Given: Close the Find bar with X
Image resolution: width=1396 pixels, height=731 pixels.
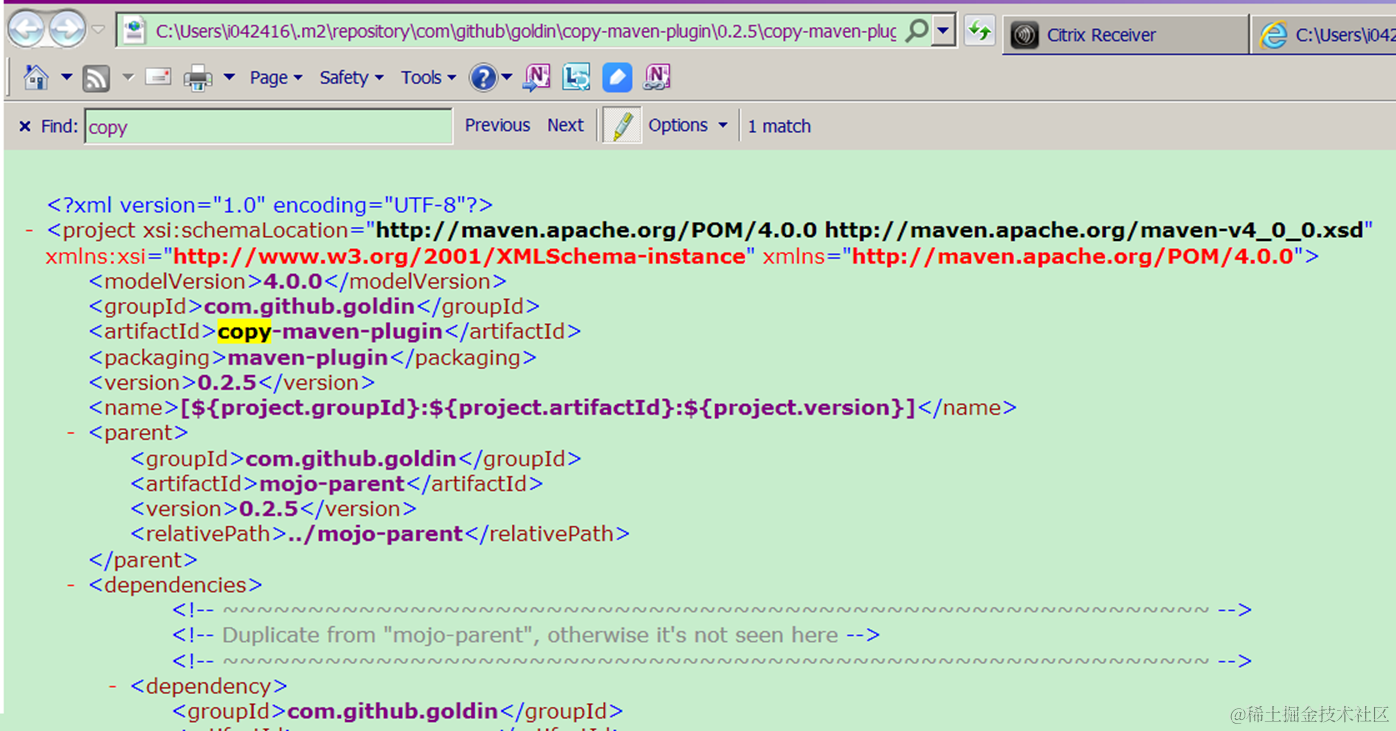Looking at the screenshot, I should point(25,126).
